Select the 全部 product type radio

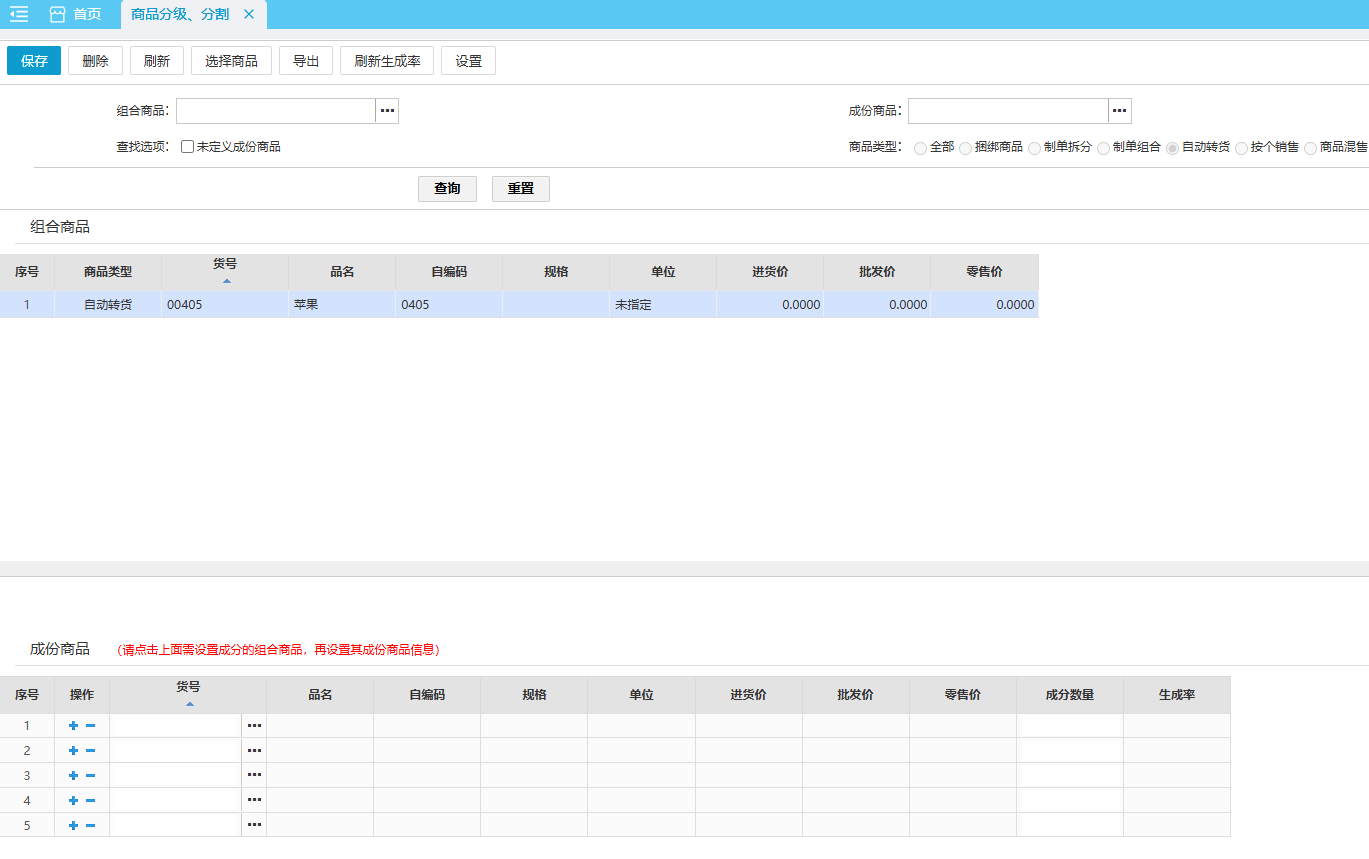tap(920, 148)
